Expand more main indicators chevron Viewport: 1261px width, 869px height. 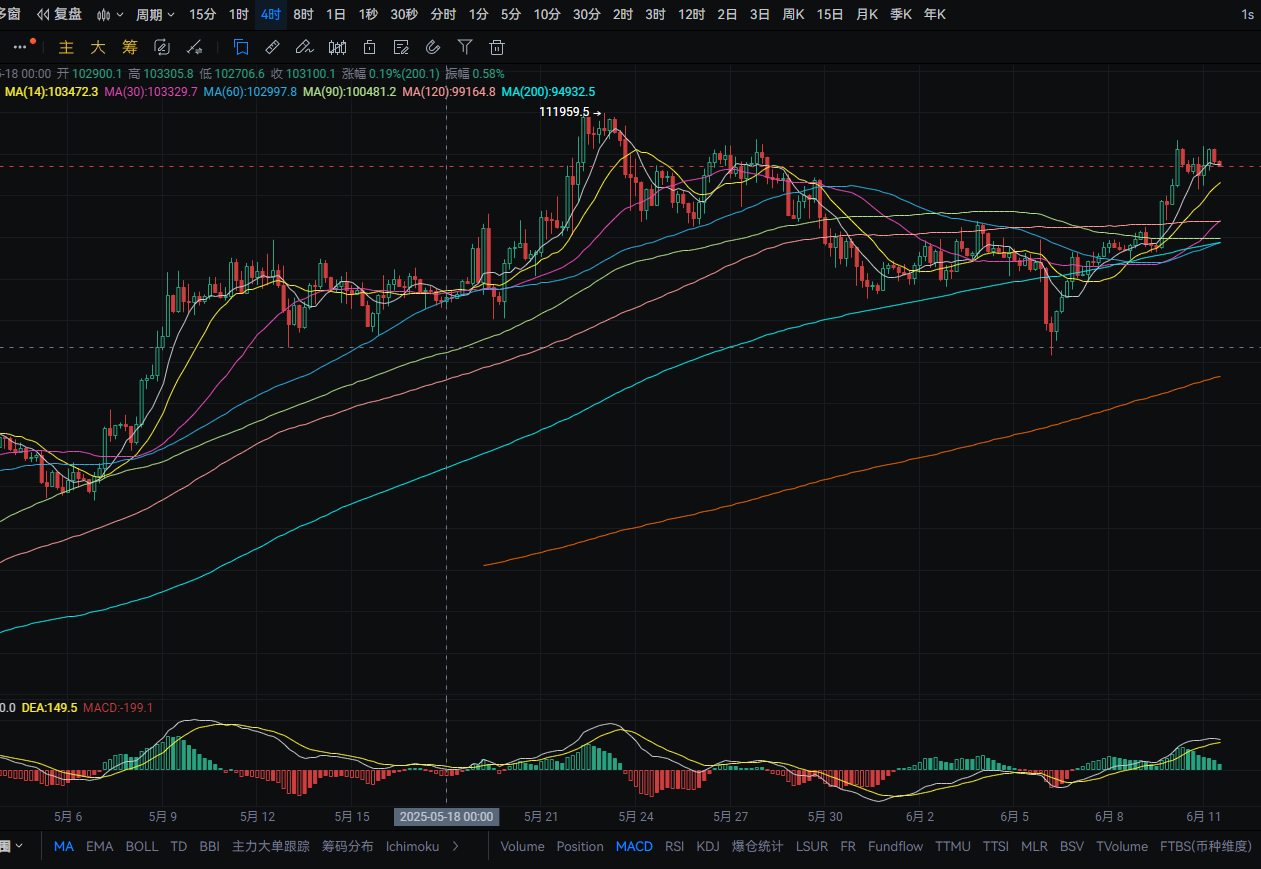tap(456, 846)
